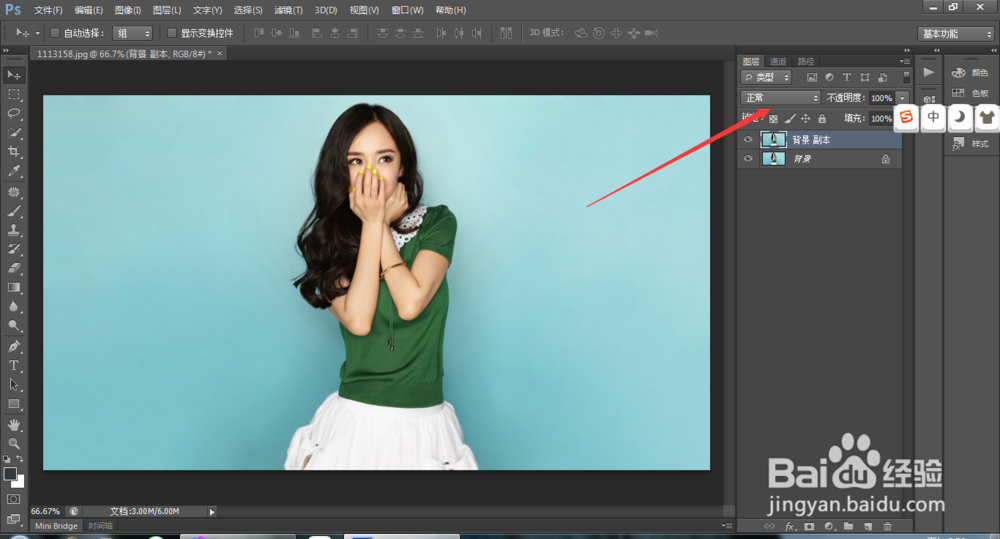Toggle the layer filter switch
Viewport: 1000px width, 539px height.
906,77
